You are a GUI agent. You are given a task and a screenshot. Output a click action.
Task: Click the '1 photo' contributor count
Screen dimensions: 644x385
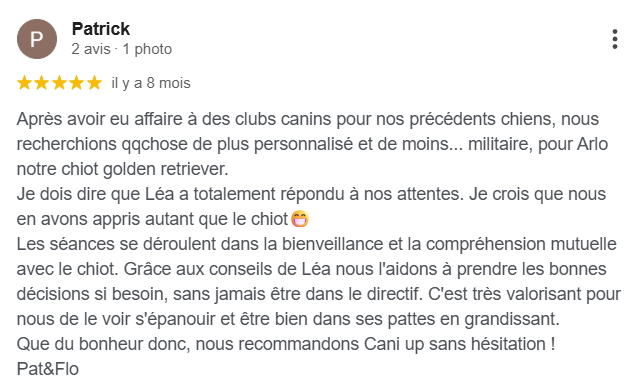pyautogui.click(x=147, y=49)
